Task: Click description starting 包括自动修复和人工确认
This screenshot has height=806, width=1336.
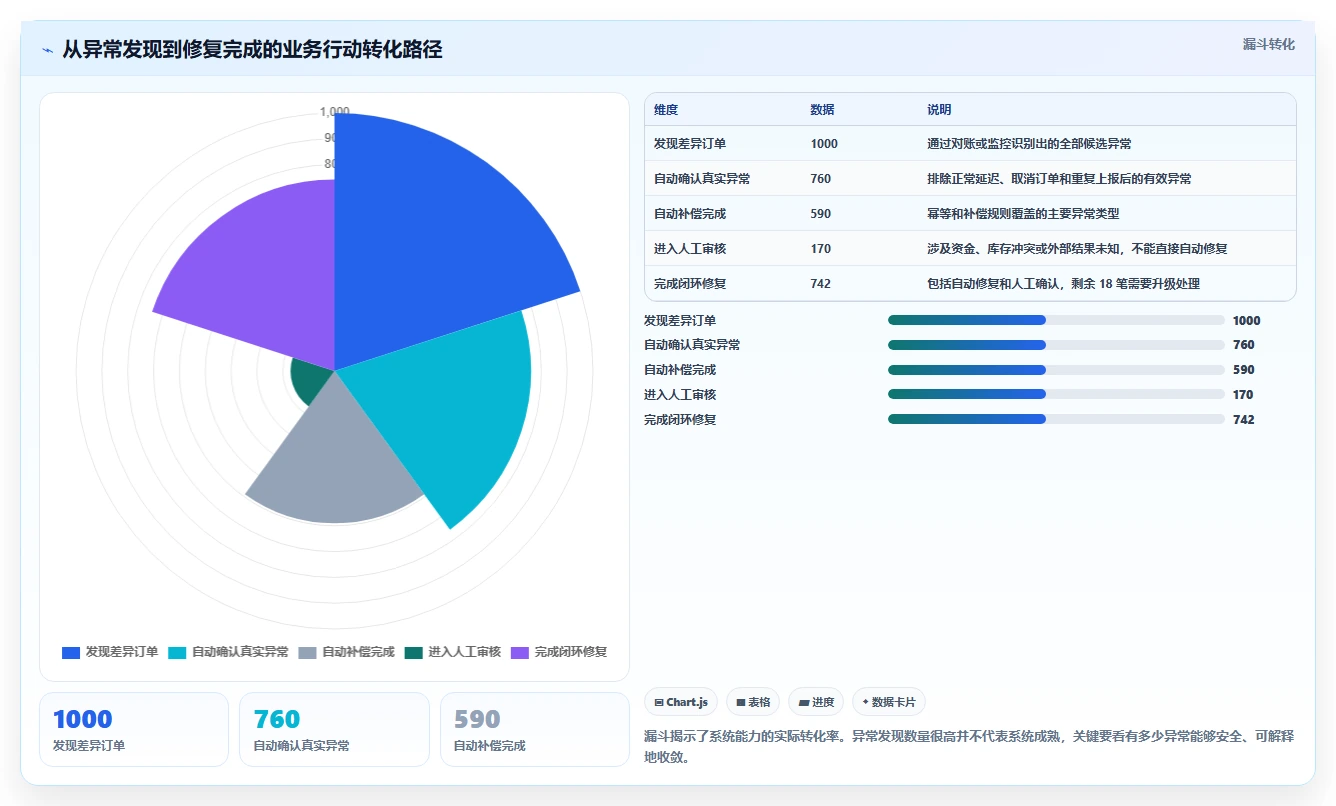Action: [1063, 284]
